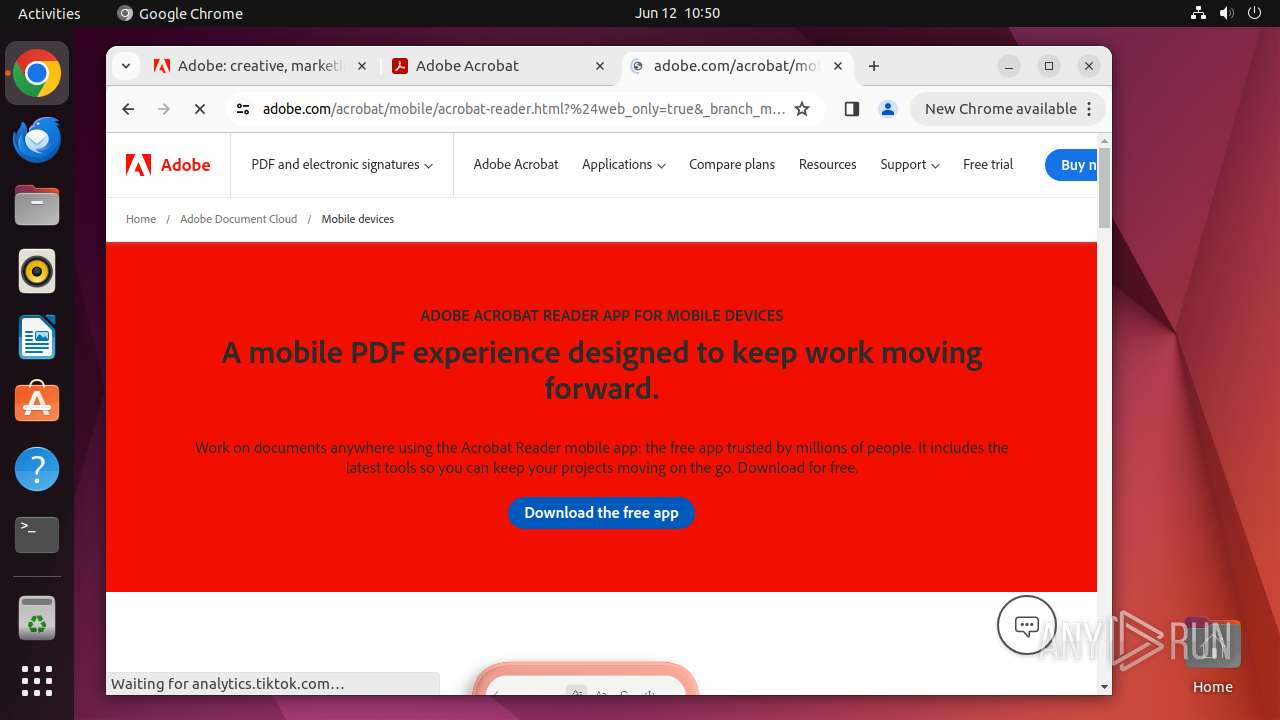Open the Resources nav item
Screen dimensions: 1280x720
[x=827, y=165]
